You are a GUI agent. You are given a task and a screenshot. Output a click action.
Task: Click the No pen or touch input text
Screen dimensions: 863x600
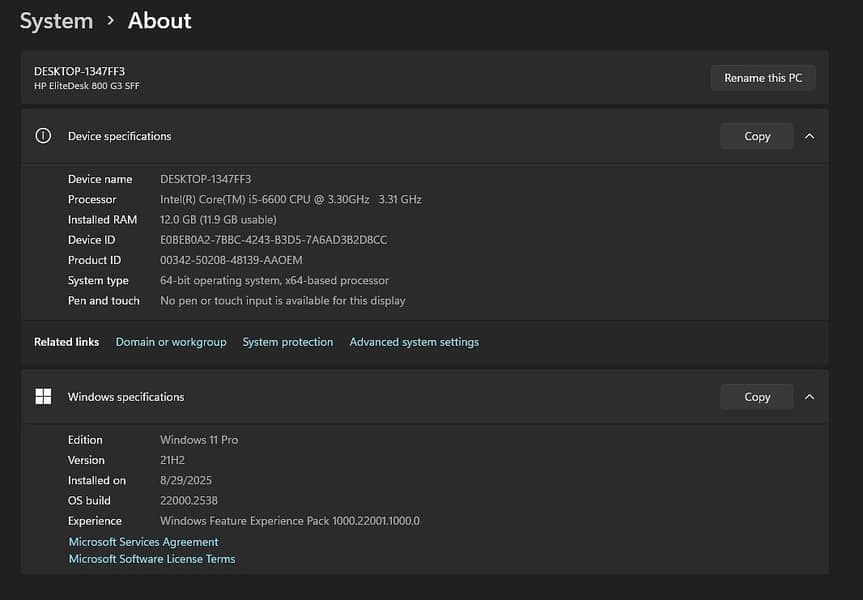click(282, 301)
